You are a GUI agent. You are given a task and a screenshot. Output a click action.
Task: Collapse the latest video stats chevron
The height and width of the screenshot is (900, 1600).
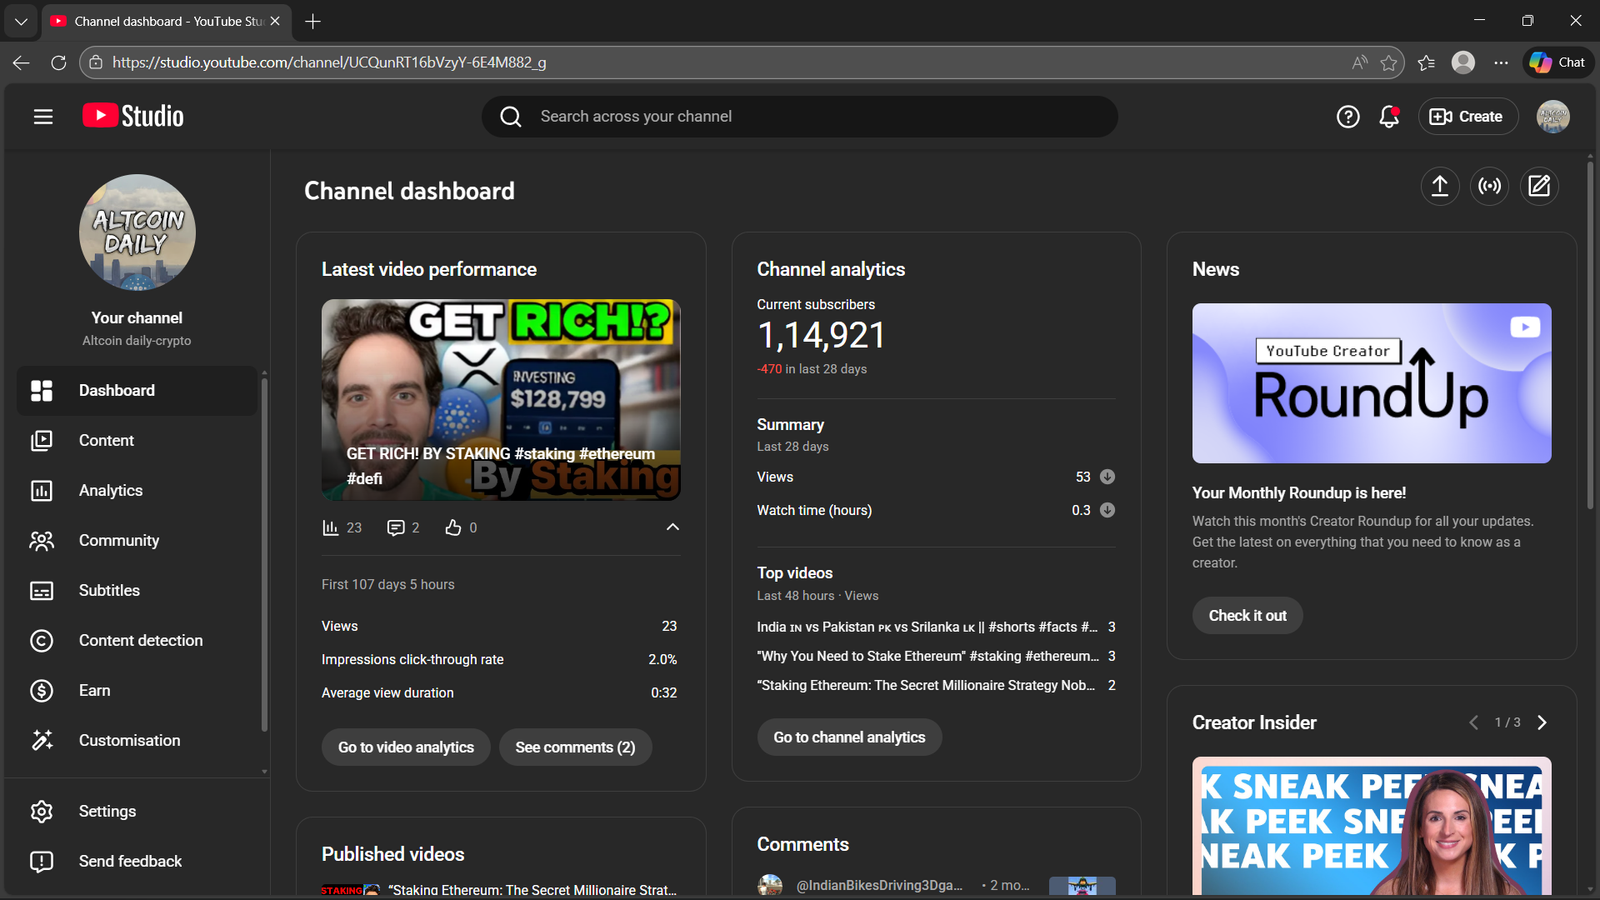[672, 527]
